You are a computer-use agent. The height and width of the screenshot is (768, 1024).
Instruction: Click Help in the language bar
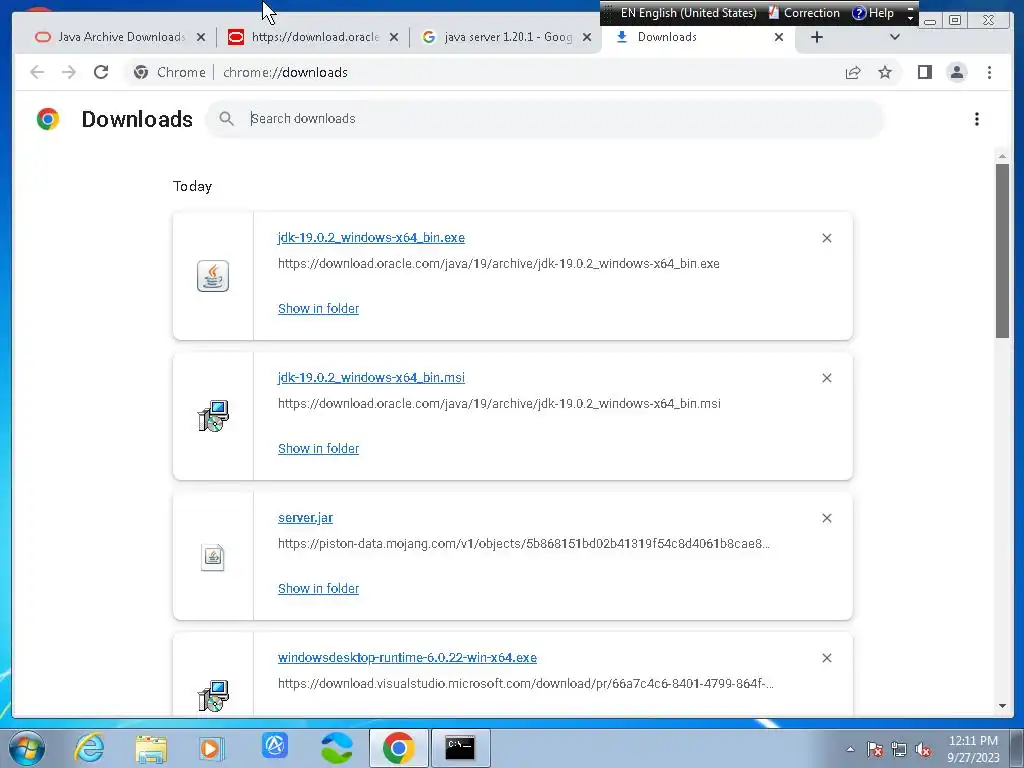[x=873, y=13]
